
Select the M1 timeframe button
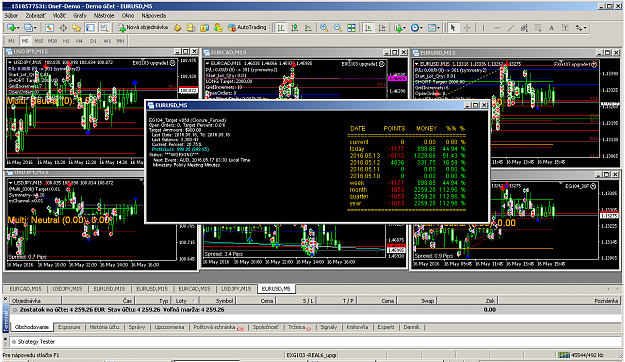[x=11, y=41]
